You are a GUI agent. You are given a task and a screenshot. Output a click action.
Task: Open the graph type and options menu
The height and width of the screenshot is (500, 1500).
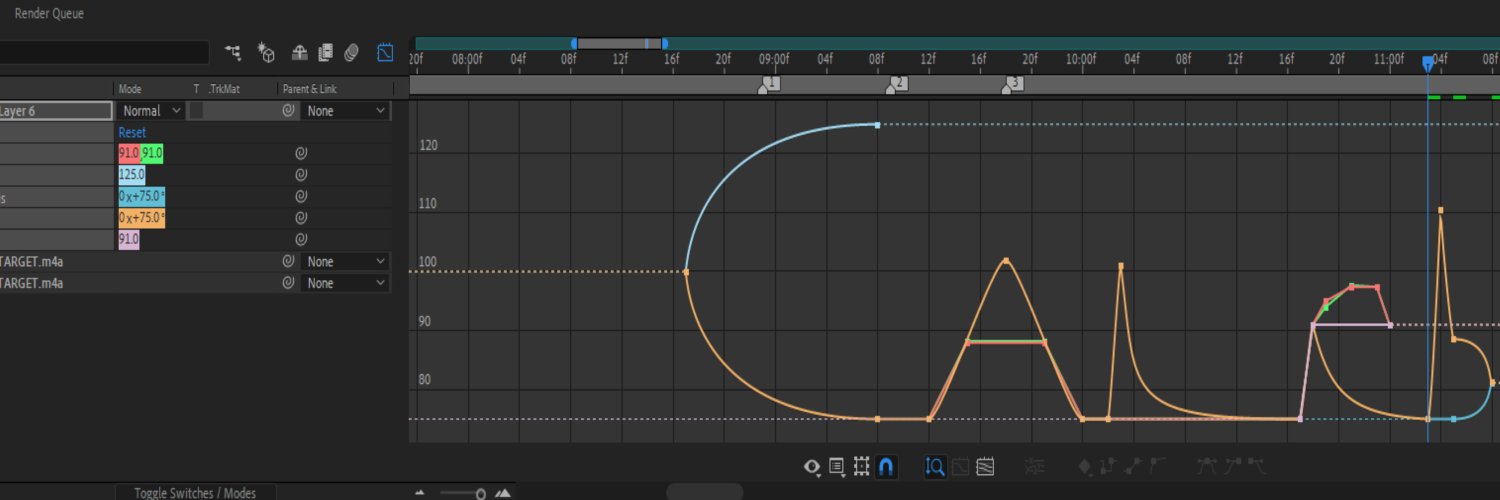pos(837,466)
